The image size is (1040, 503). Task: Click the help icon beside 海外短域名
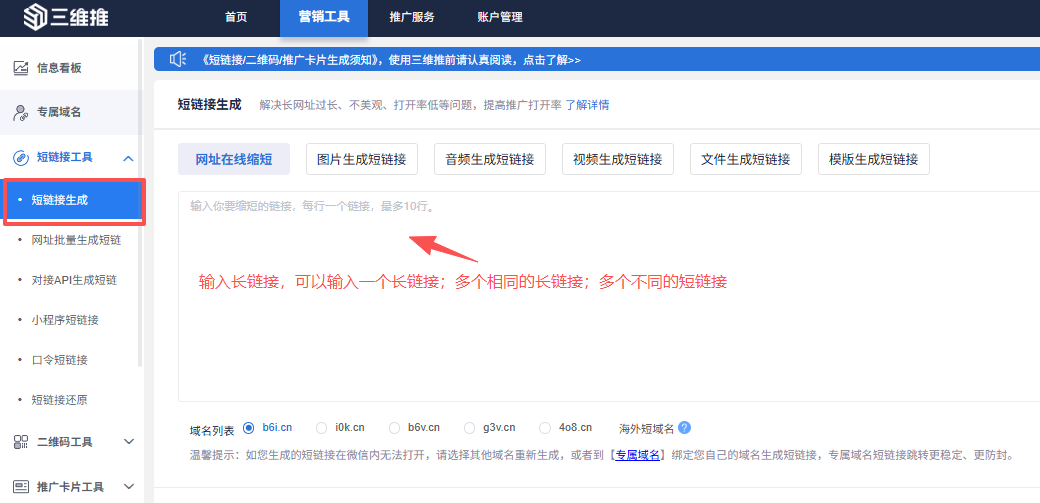point(684,428)
